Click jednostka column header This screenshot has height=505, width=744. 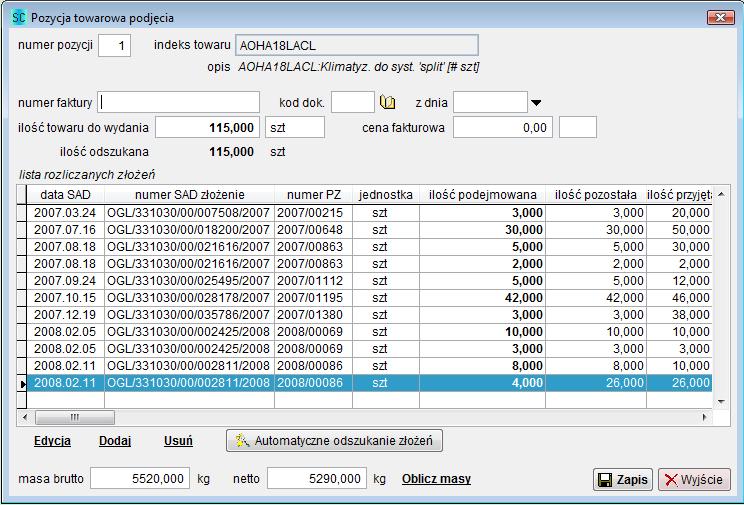386,195
